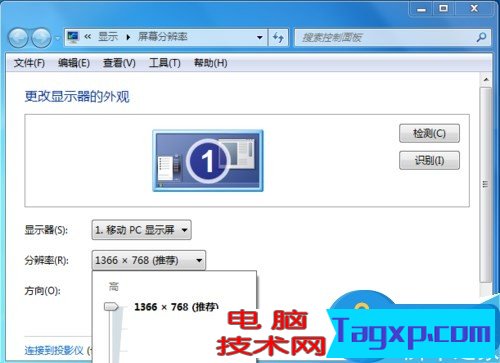Open the 查看(V) menu
Screen dimensions: 500x363
[x=119, y=63]
